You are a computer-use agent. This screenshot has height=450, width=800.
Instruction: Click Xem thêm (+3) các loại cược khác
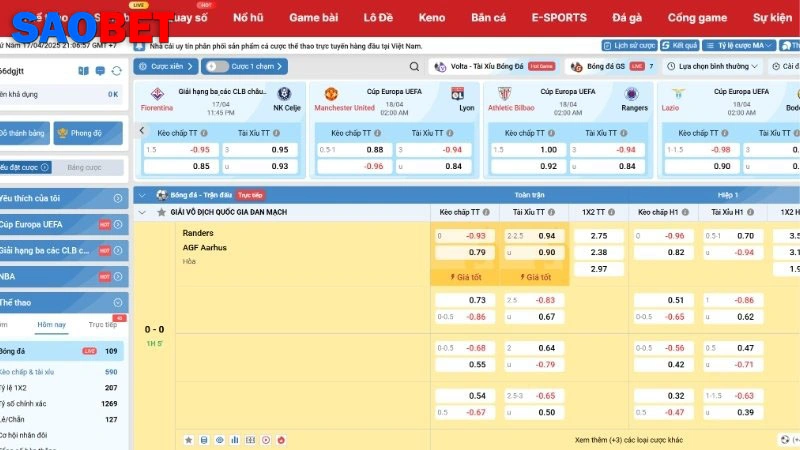629,440
